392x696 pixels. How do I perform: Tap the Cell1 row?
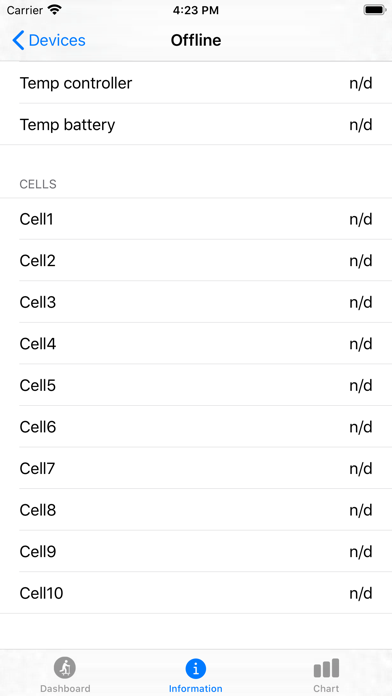coord(196,219)
